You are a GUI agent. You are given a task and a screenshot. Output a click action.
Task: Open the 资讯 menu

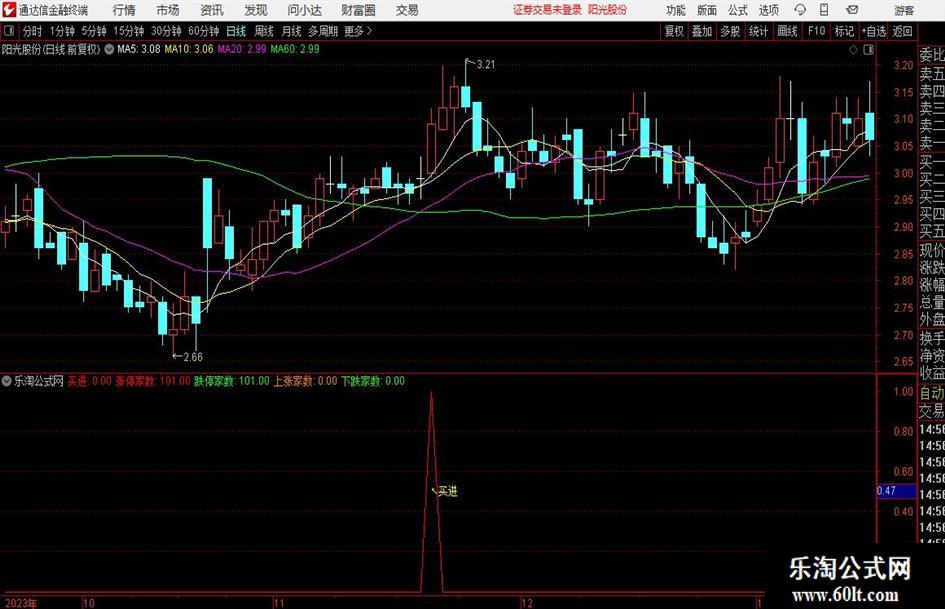212,10
